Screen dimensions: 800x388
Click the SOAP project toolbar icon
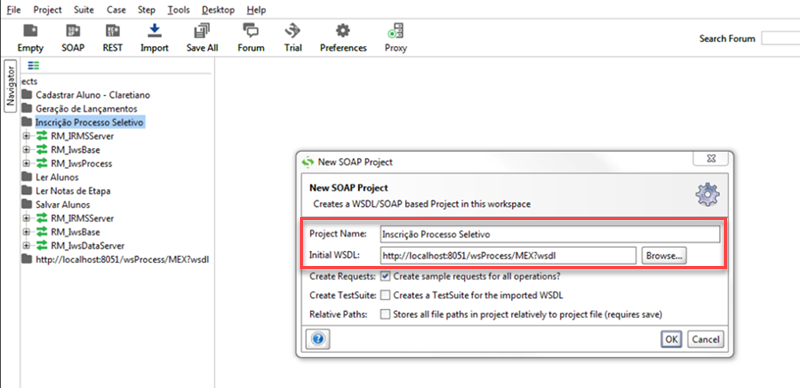pos(73,38)
